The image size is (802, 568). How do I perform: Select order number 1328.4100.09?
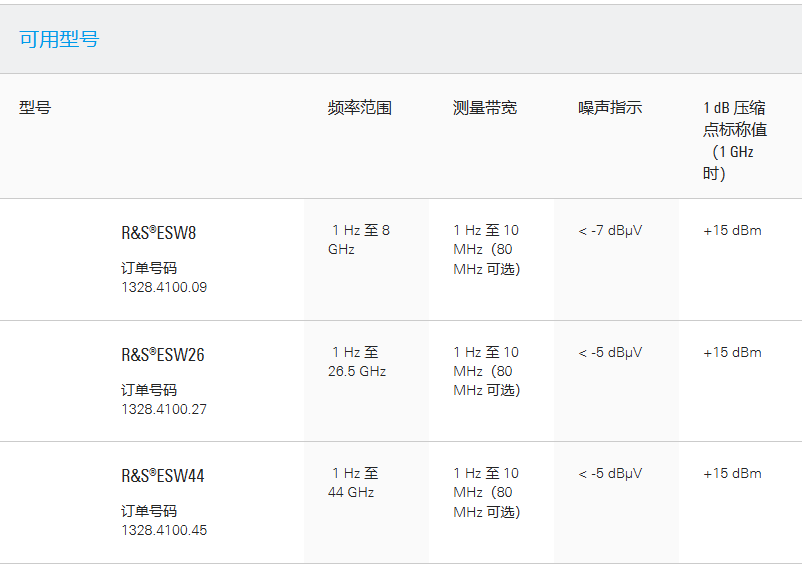pos(164,287)
